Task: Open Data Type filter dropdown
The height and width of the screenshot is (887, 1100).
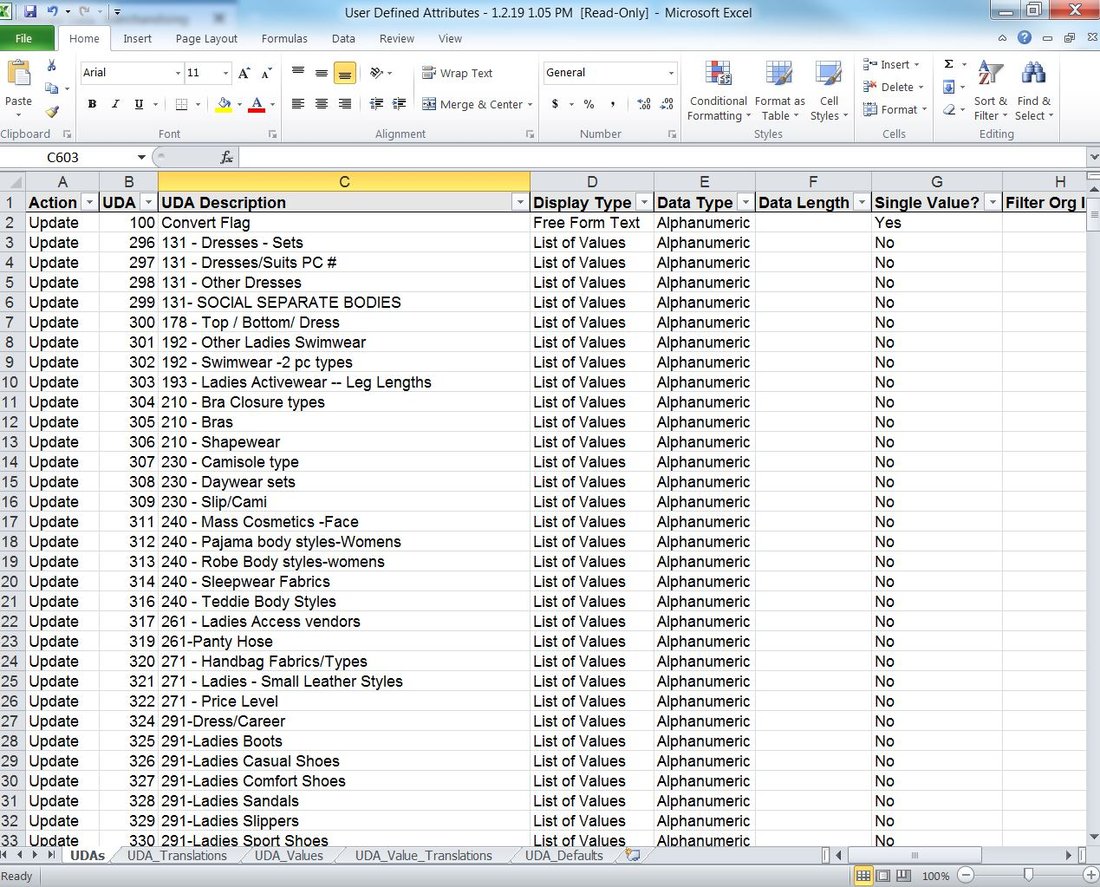Action: pyautogui.click(x=745, y=203)
